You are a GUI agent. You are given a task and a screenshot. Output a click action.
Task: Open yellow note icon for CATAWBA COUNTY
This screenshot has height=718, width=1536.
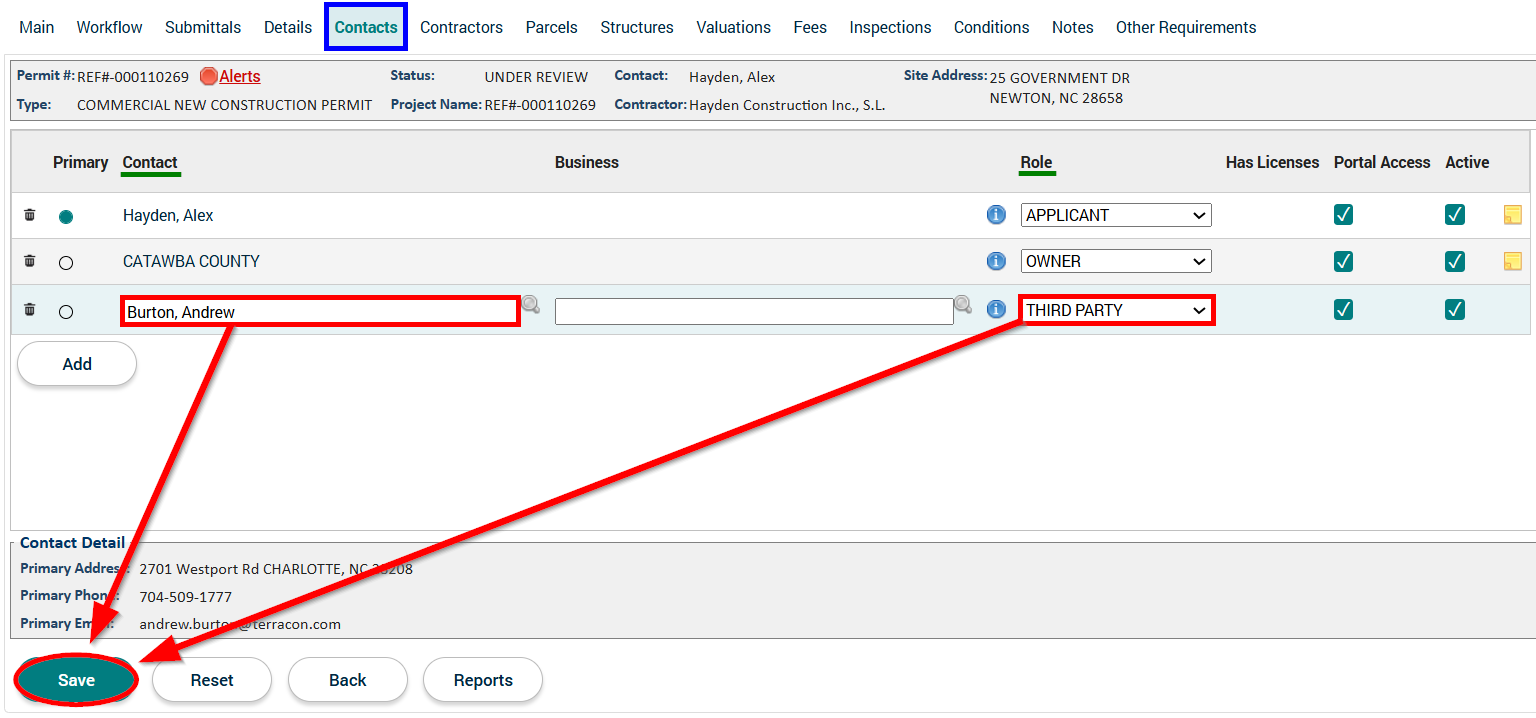tap(1513, 261)
